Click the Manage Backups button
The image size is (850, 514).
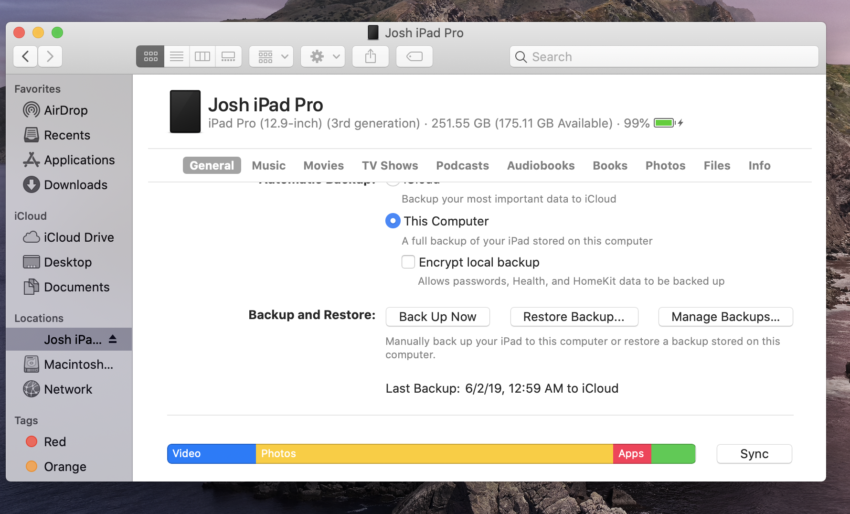tap(725, 317)
